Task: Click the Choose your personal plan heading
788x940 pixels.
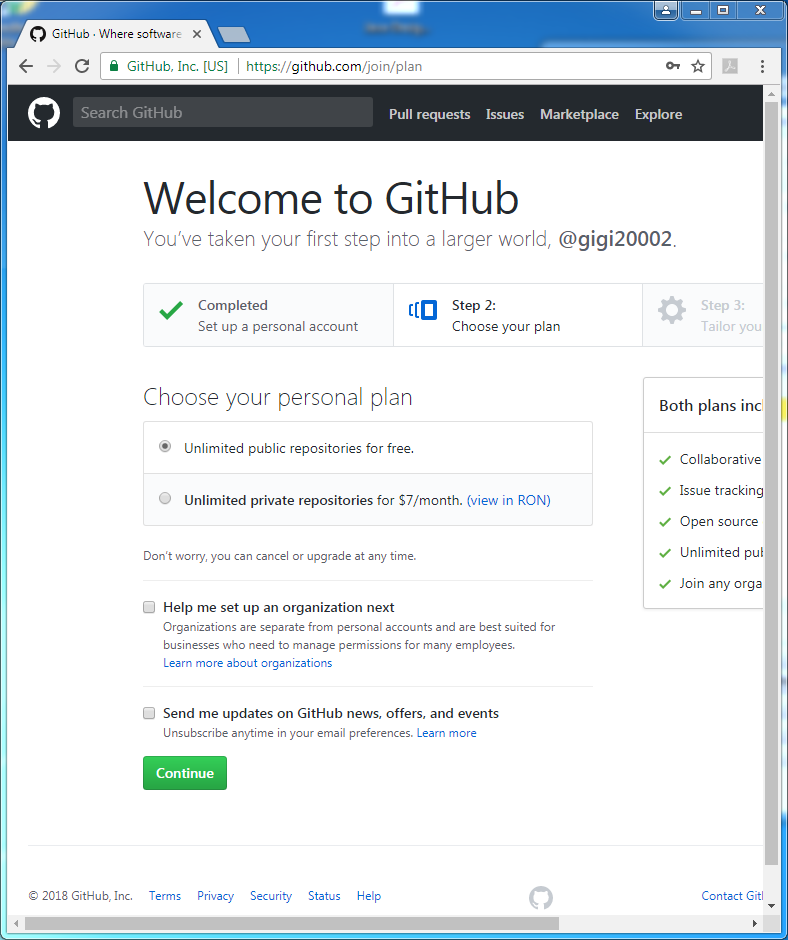Action: click(278, 397)
